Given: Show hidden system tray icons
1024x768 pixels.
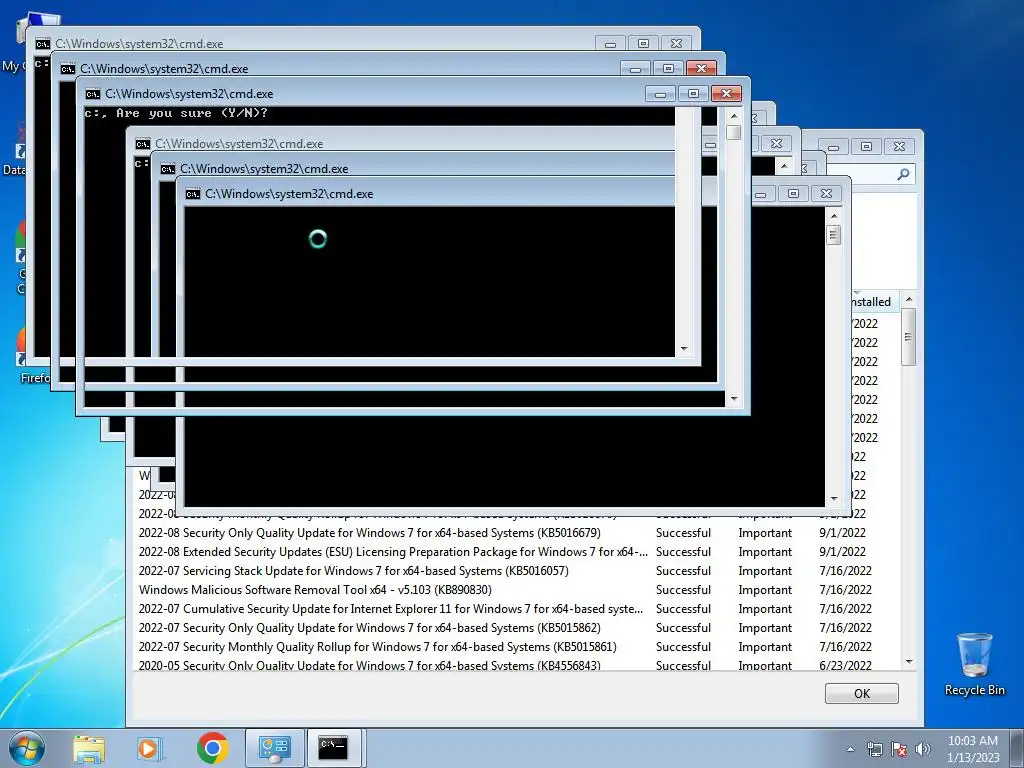Looking at the screenshot, I should [850, 749].
